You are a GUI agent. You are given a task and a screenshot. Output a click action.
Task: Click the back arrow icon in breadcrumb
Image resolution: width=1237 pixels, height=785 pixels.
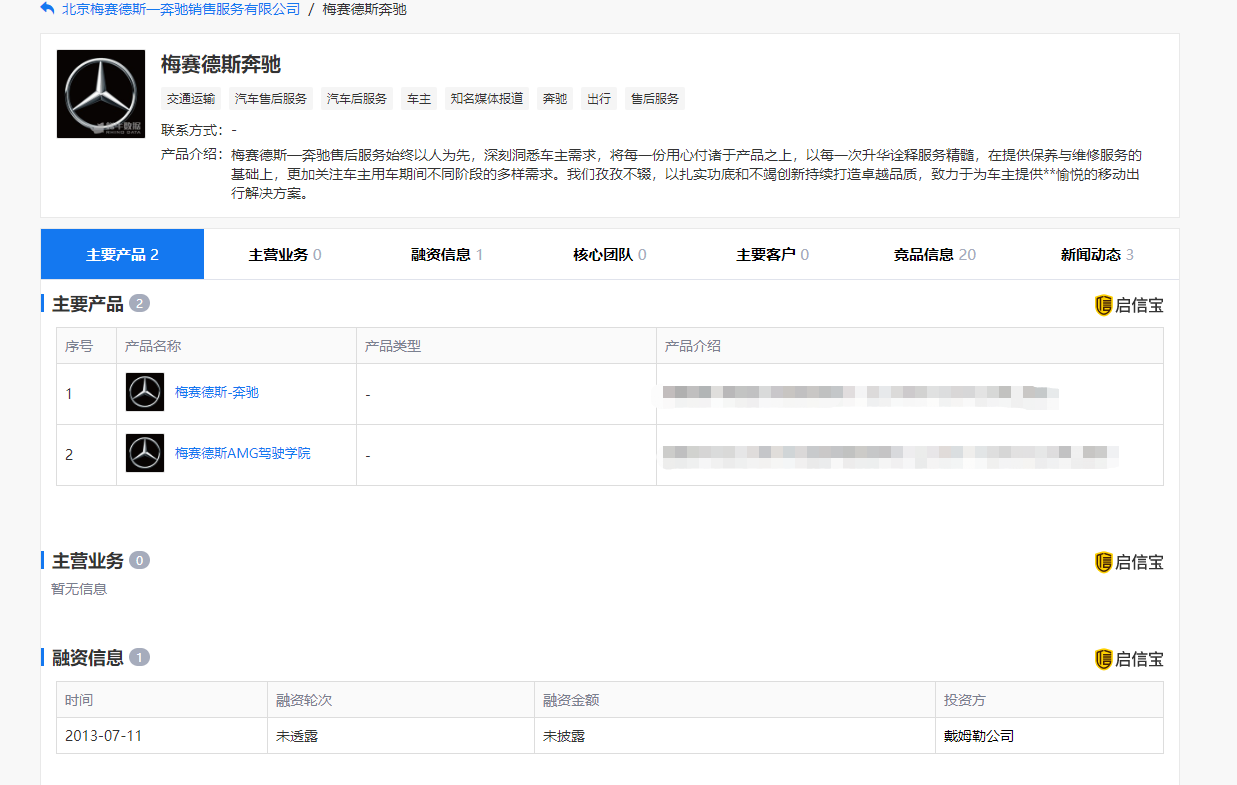coord(48,9)
